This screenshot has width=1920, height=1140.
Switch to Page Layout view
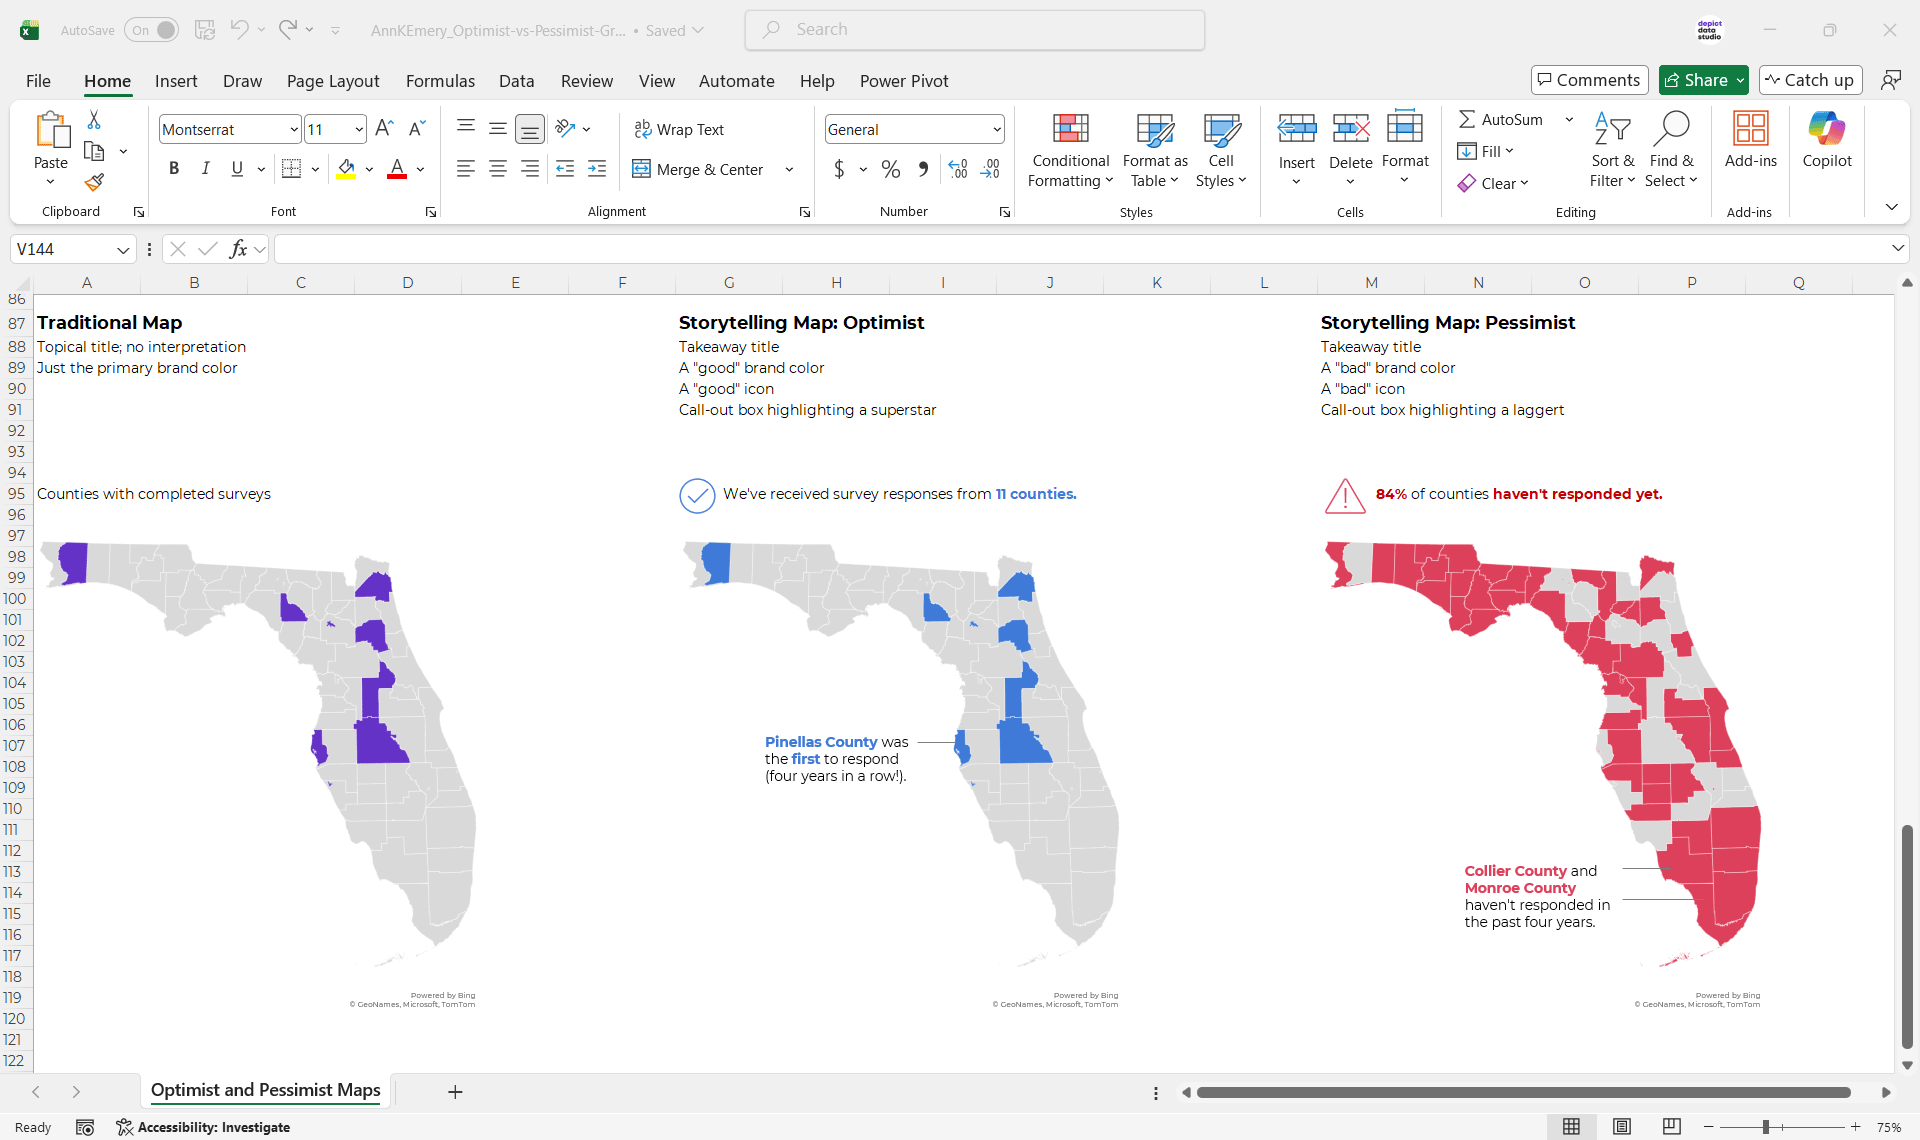(1621, 1127)
